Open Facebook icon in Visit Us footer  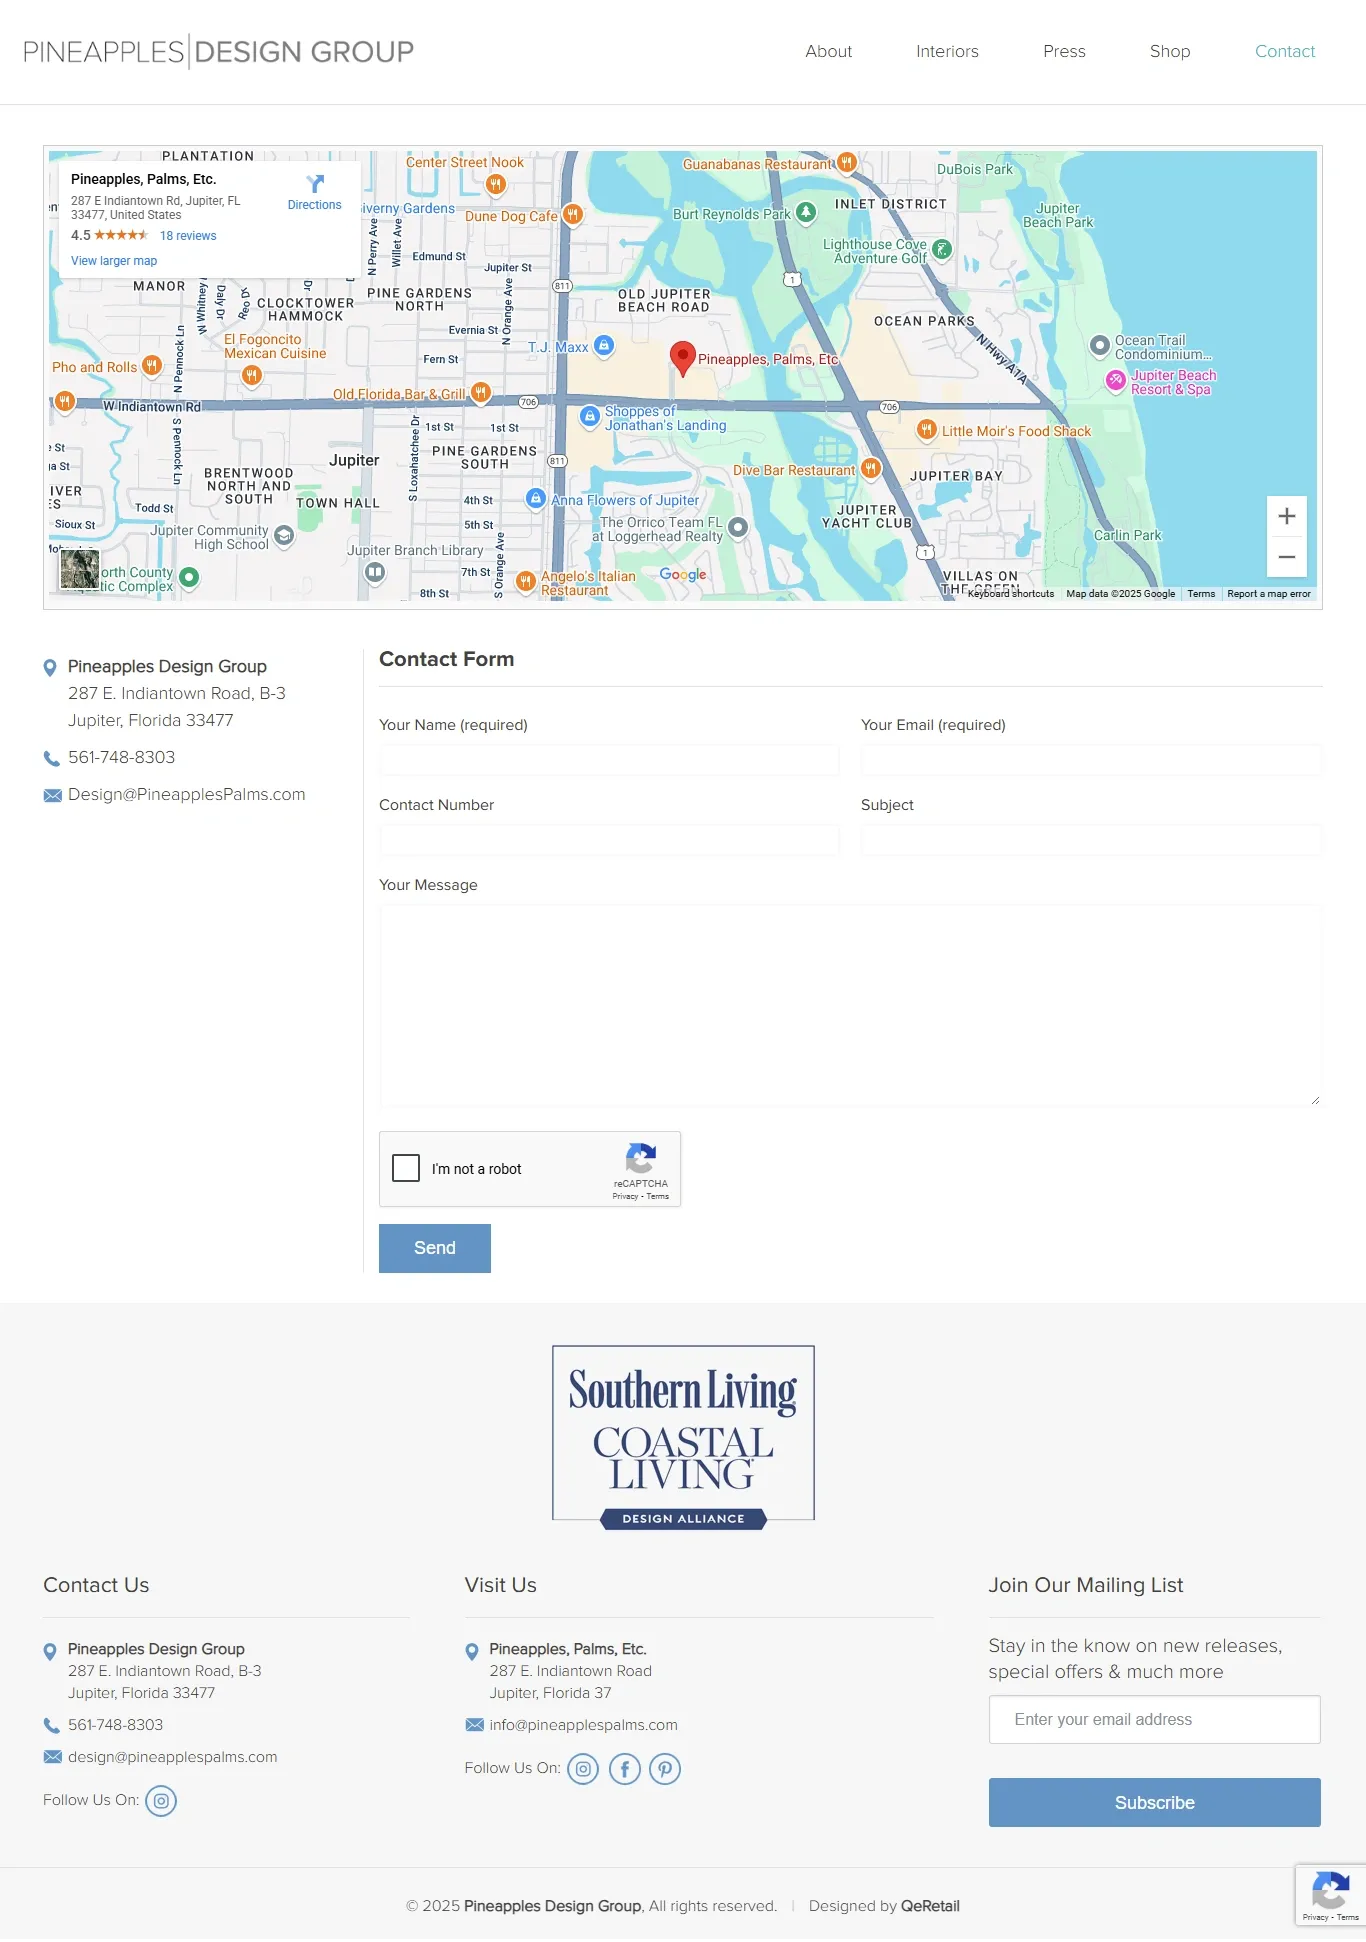(x=625, y=1769)
